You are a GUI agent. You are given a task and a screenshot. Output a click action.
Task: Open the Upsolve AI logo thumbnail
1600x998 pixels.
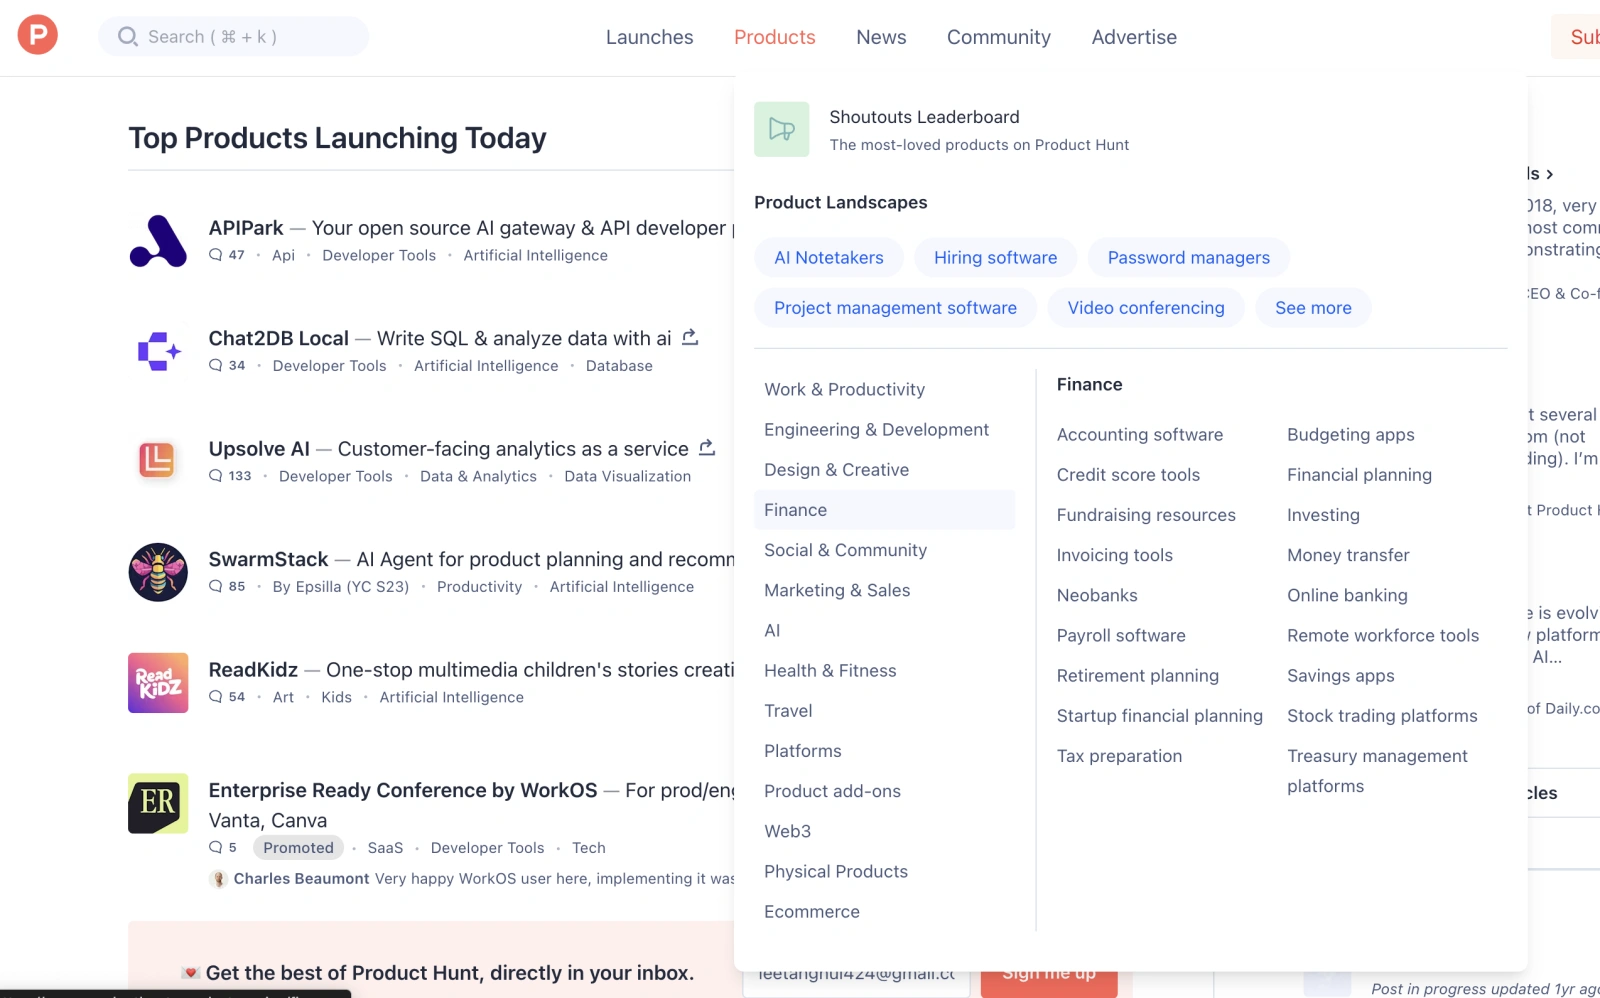point(158,461)
